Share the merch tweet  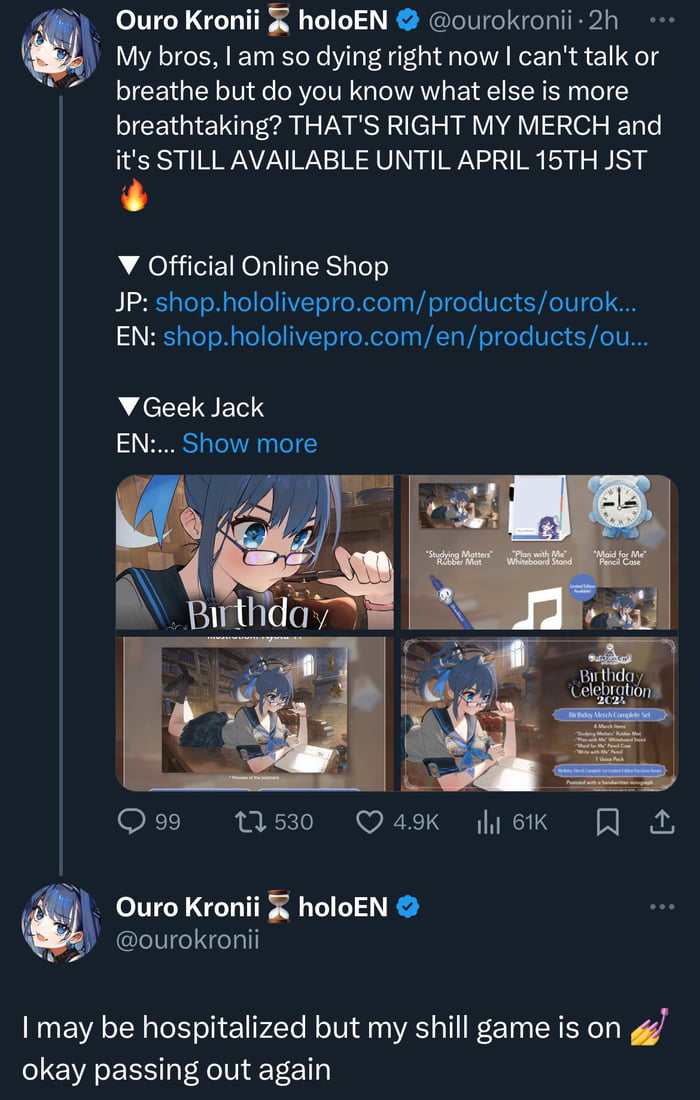pyautogui.click(x=661, y=821)
